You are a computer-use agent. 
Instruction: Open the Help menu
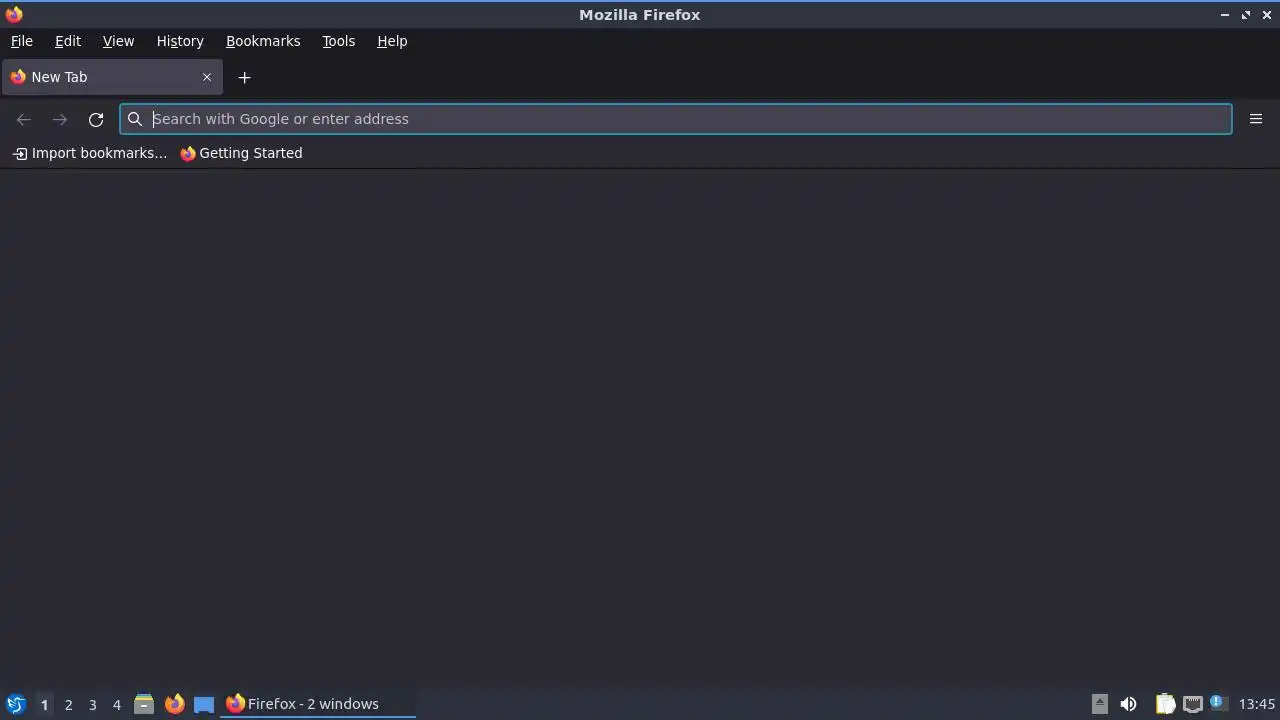[x=392, y=41]
